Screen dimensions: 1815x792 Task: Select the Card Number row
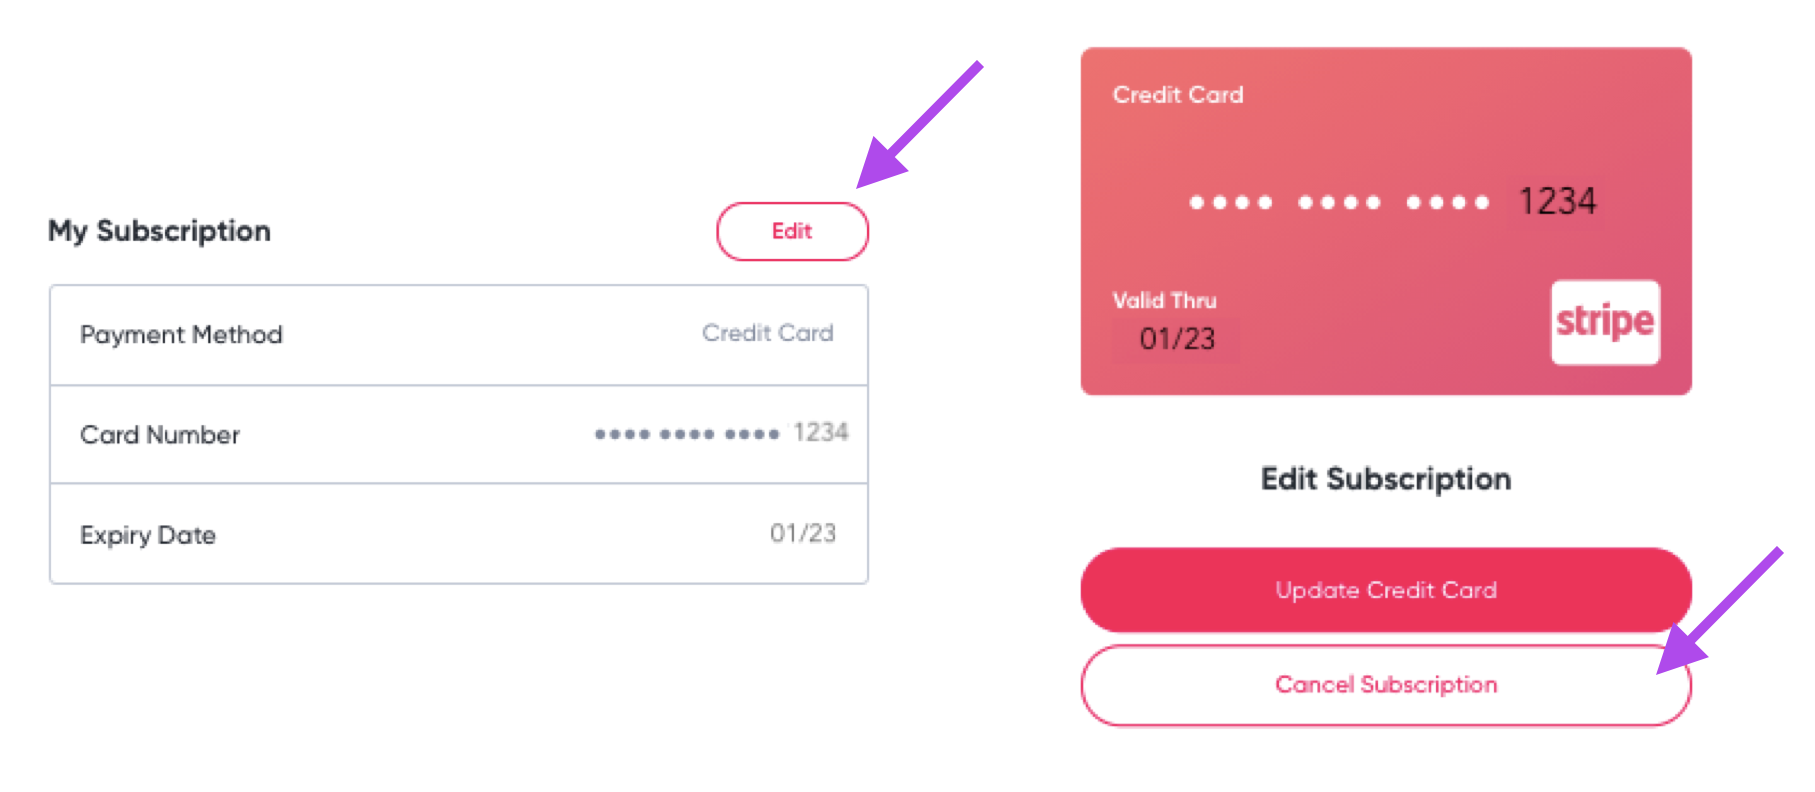pos(459,435)
